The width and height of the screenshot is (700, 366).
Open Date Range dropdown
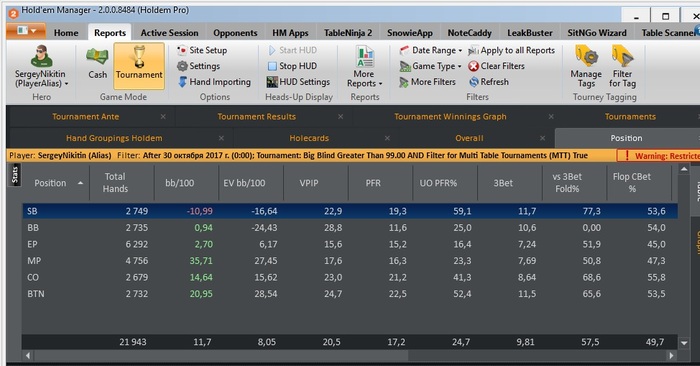coord(431,50)
